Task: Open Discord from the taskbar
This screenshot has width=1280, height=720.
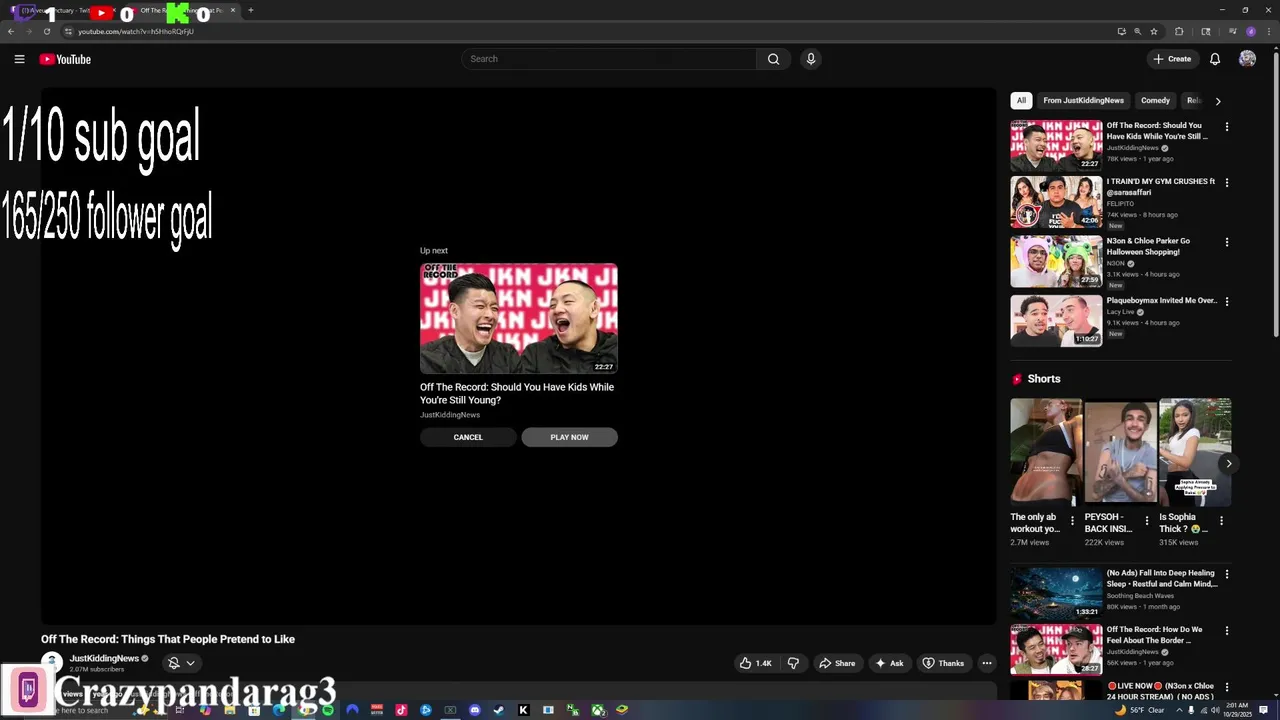Action: click(474, 710)
